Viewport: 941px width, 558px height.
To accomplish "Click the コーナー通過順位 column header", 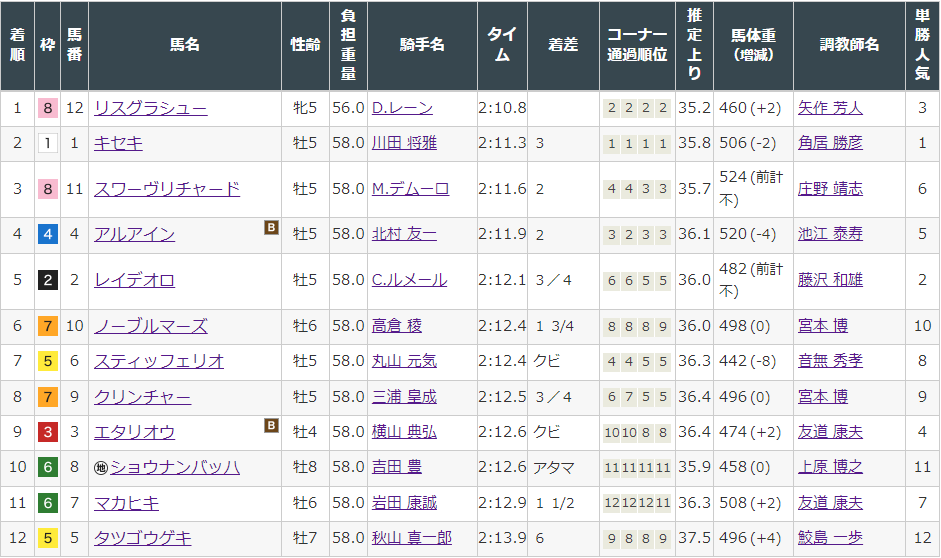I will (x=637, y=46).
